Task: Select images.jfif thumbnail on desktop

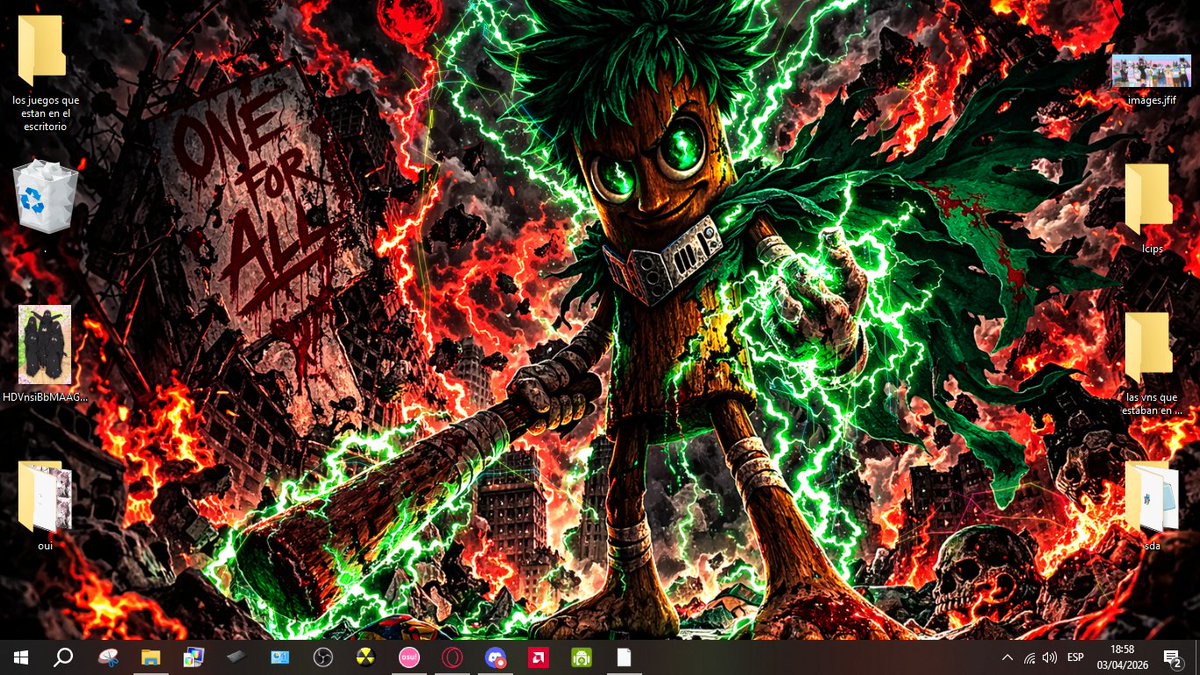Action: 1151,80
